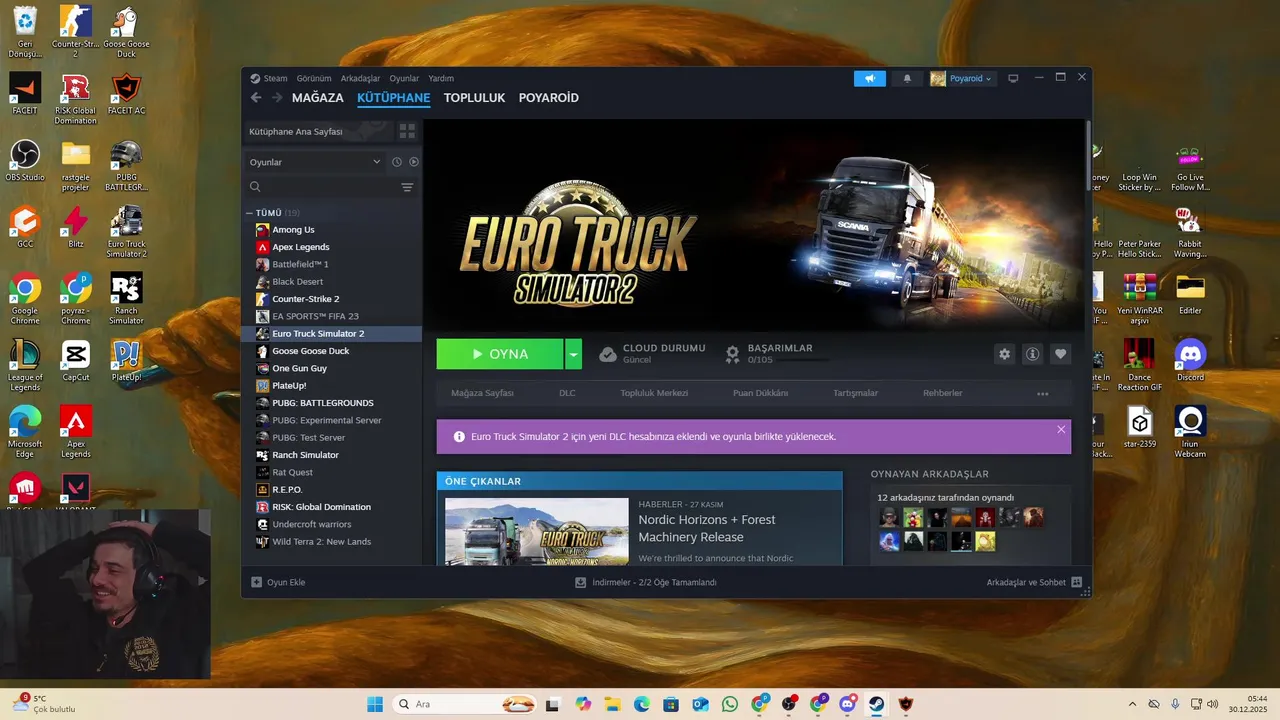The width and height of the screenshot is (1280, 720).
Task: Open the DLC link
Action: pyautogui.click(x=567, y=393)
